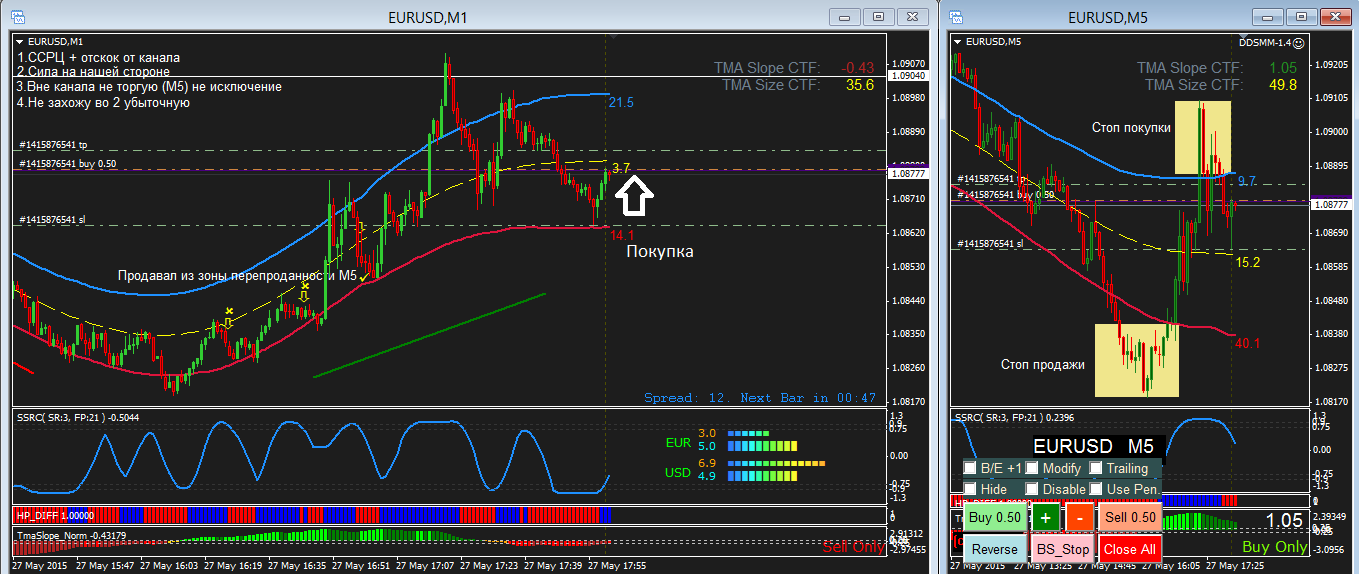Click the TMA Slope CTF label on M1 chart
This screenshot has height=574, width=1359.
tap(766, 68)
